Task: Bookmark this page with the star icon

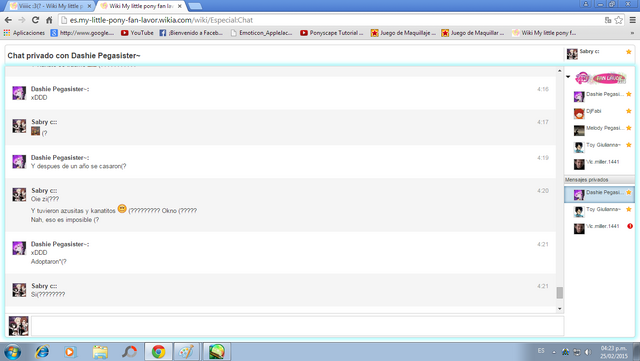Action: click(619, 20)
